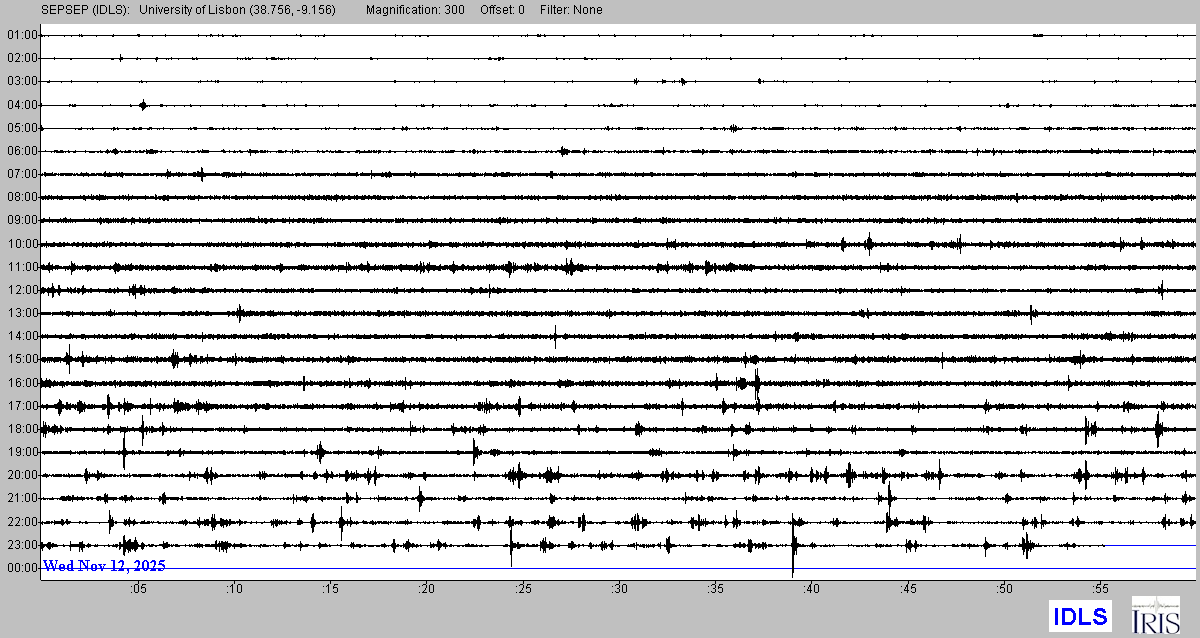Select the 10:00 hour trace label
Screen dimensions: 1200x638
click(22, 244)
